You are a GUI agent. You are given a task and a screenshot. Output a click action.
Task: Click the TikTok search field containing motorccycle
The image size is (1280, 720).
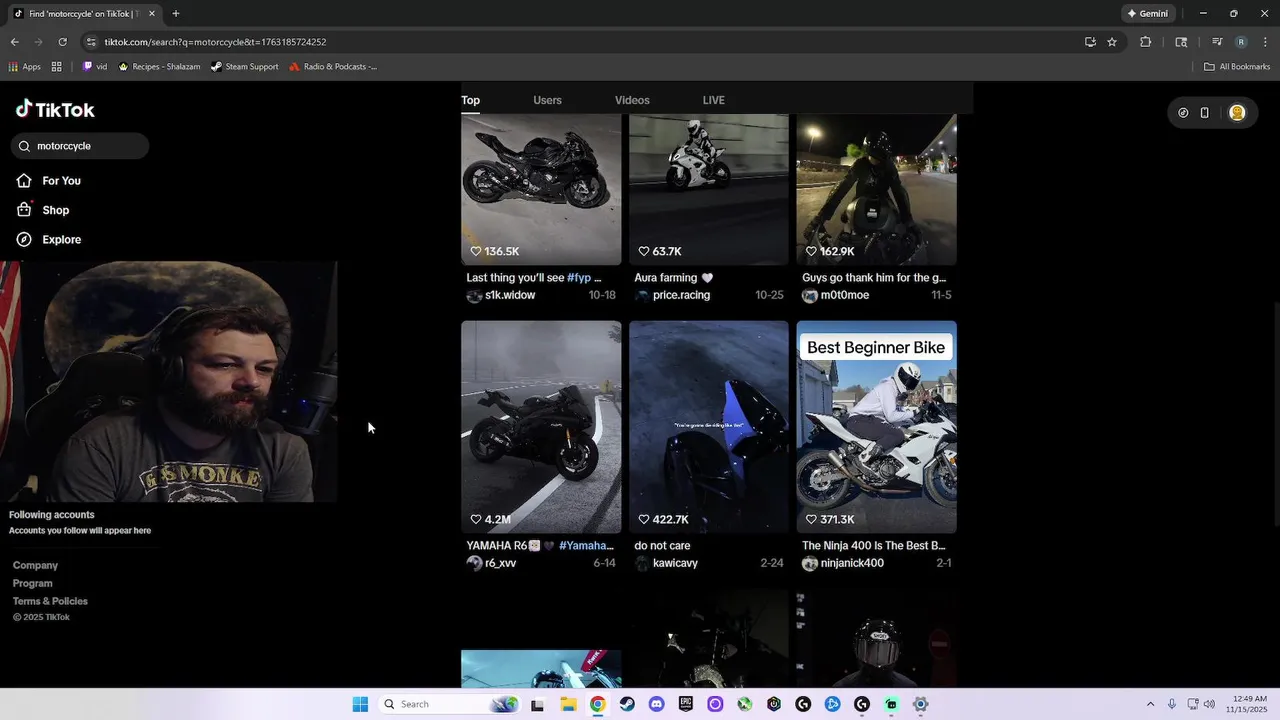click(x=81, y=146)
